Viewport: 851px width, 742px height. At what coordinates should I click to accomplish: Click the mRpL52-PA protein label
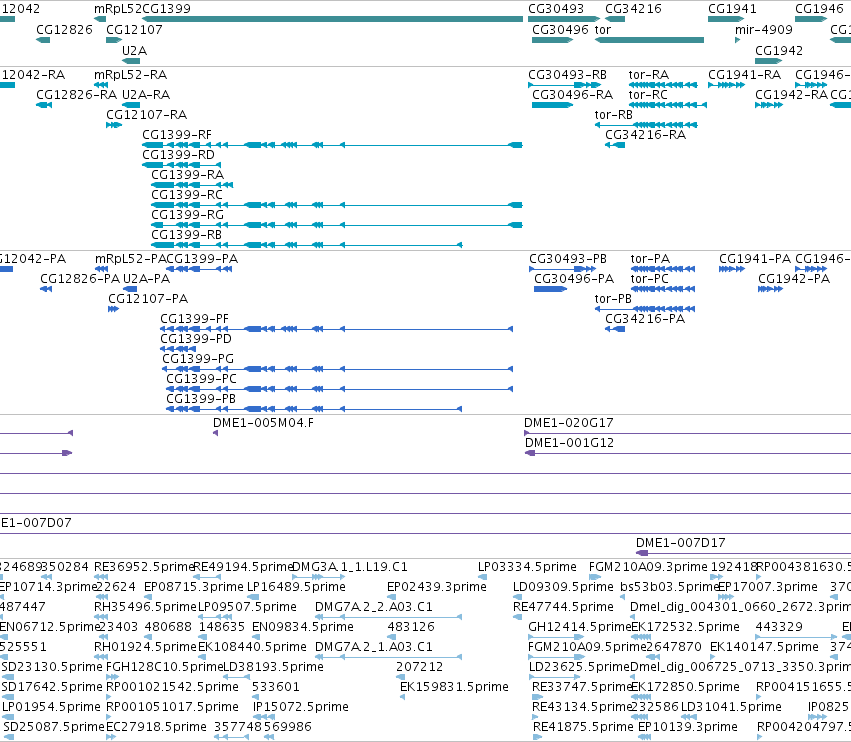(x=130, y=259)
